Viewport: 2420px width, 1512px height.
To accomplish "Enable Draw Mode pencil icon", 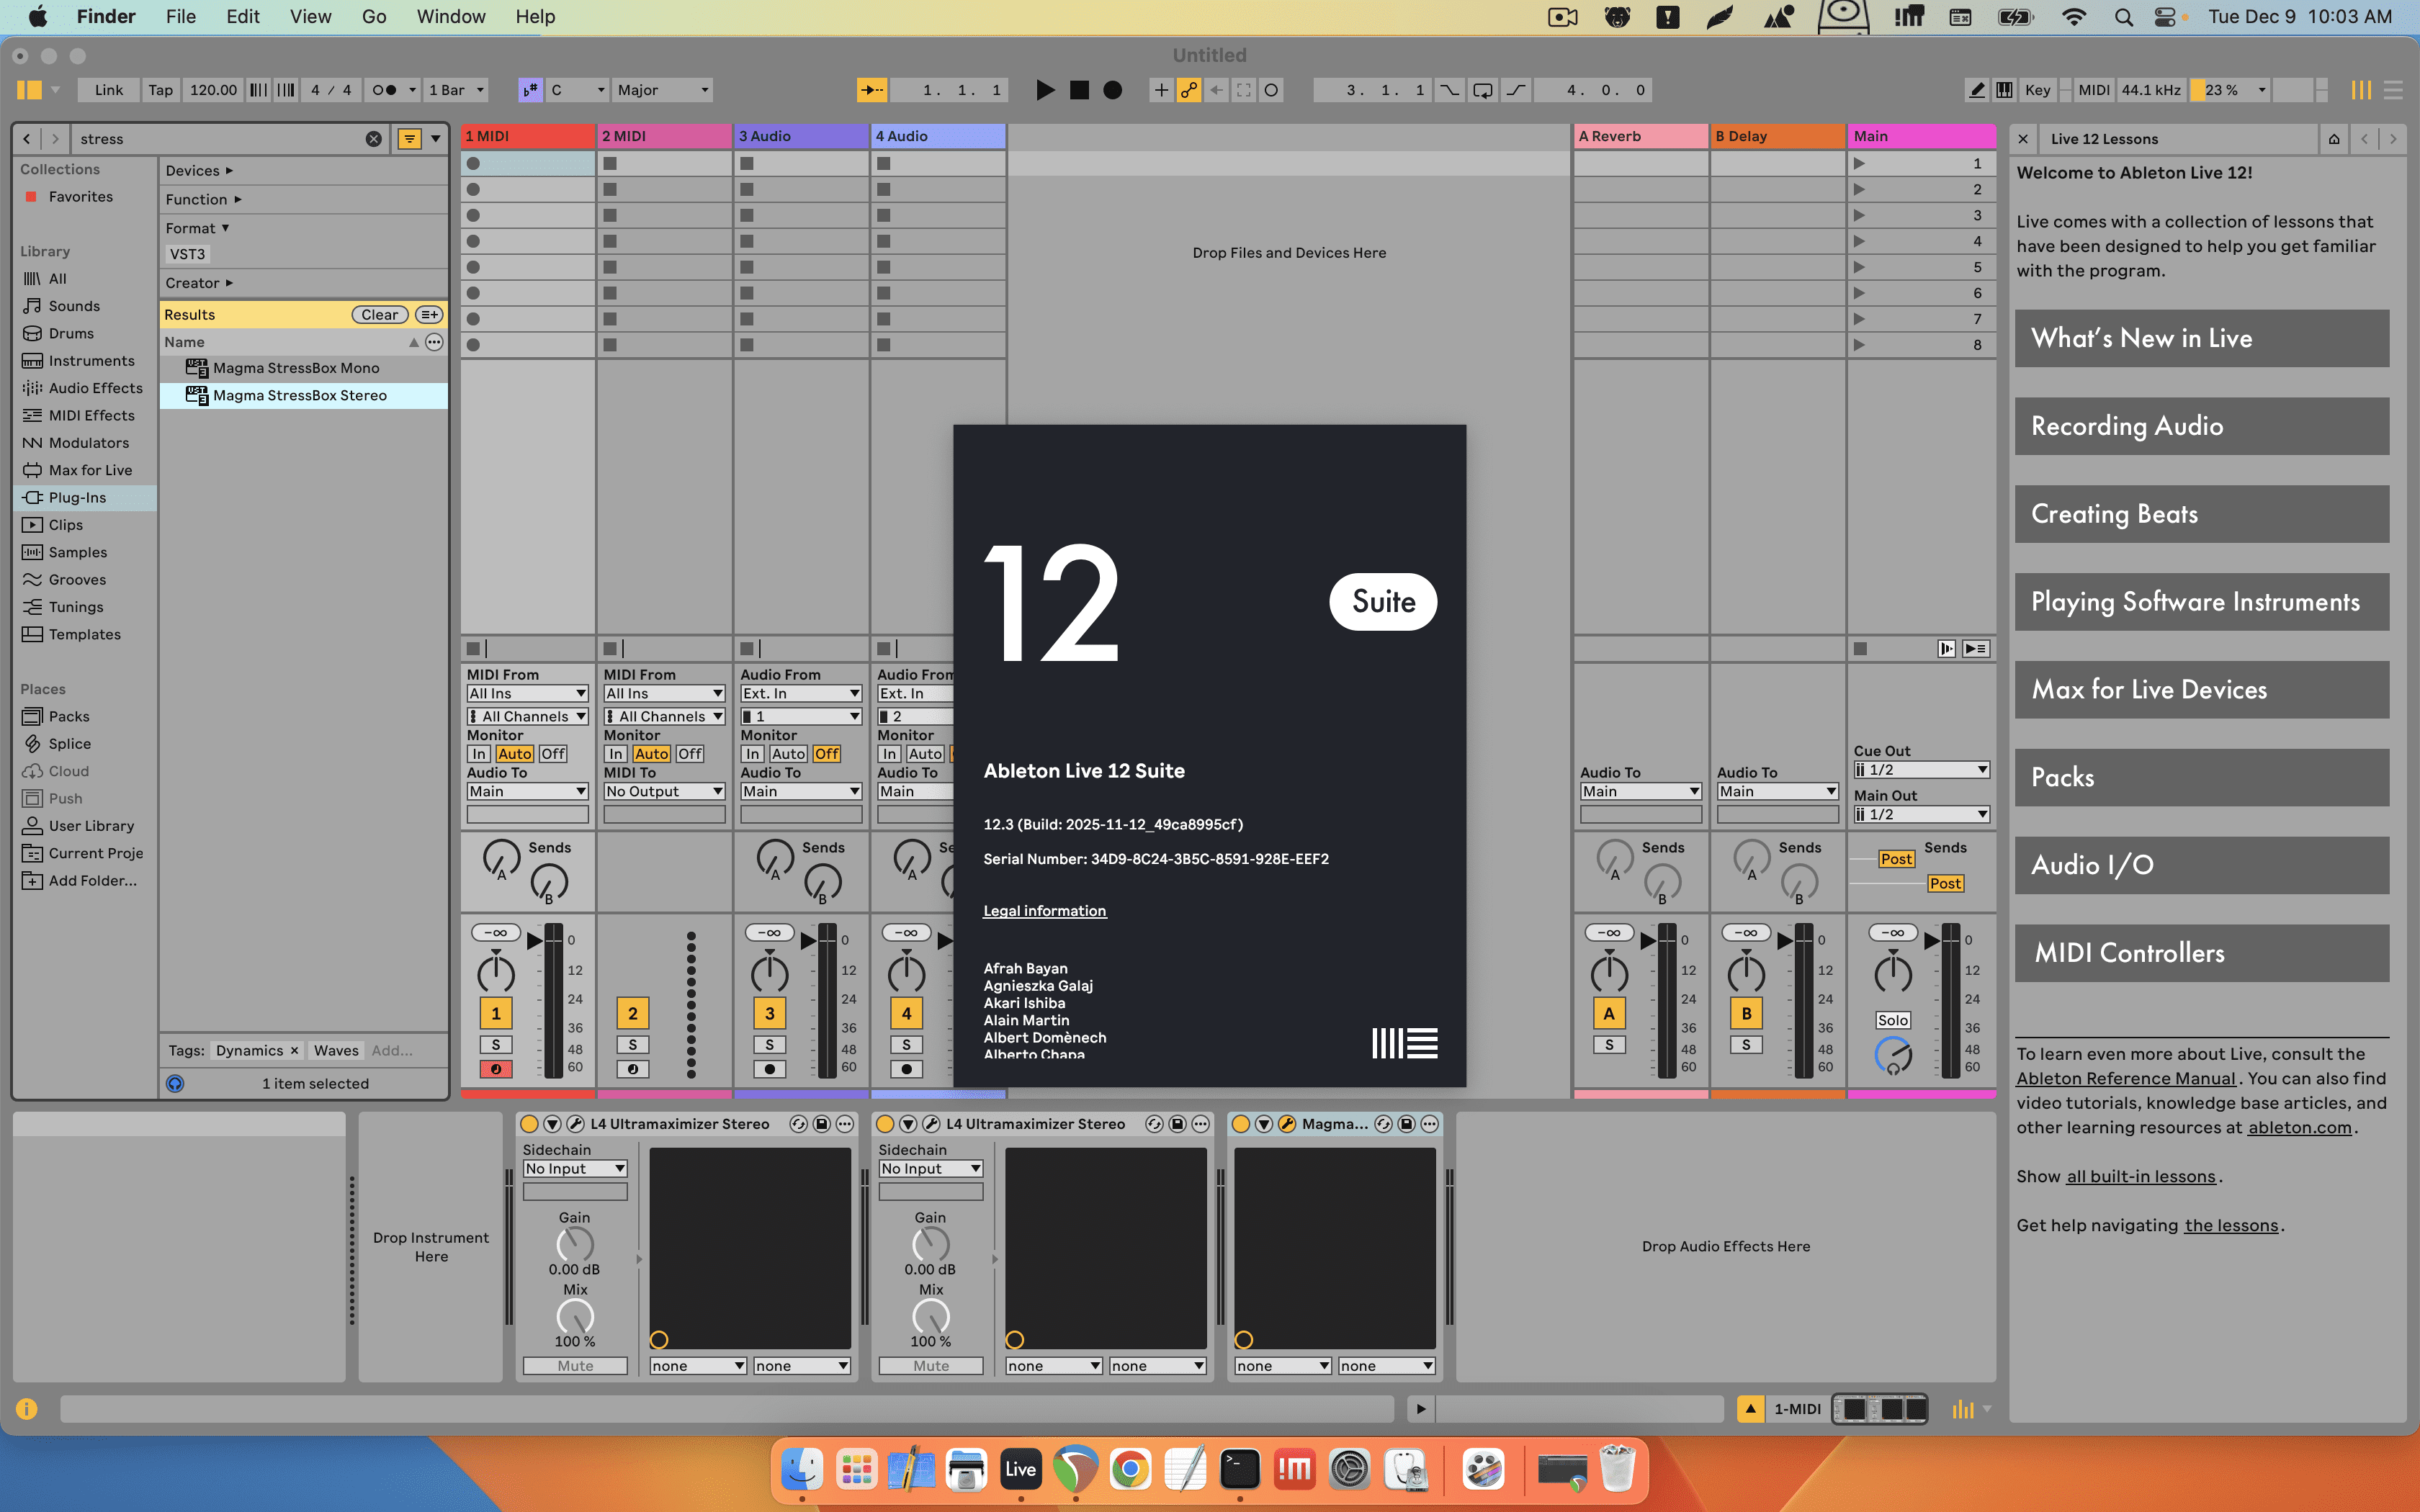I will [x=1976, y=89].
